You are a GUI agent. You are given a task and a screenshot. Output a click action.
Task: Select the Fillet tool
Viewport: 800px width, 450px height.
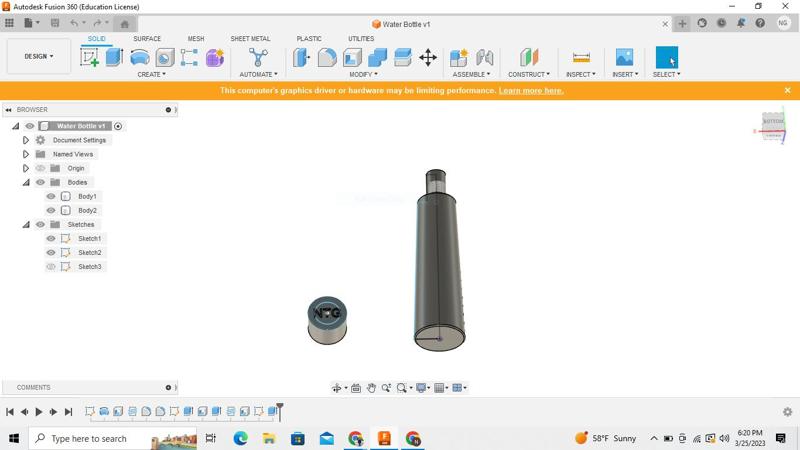point(327,57)
